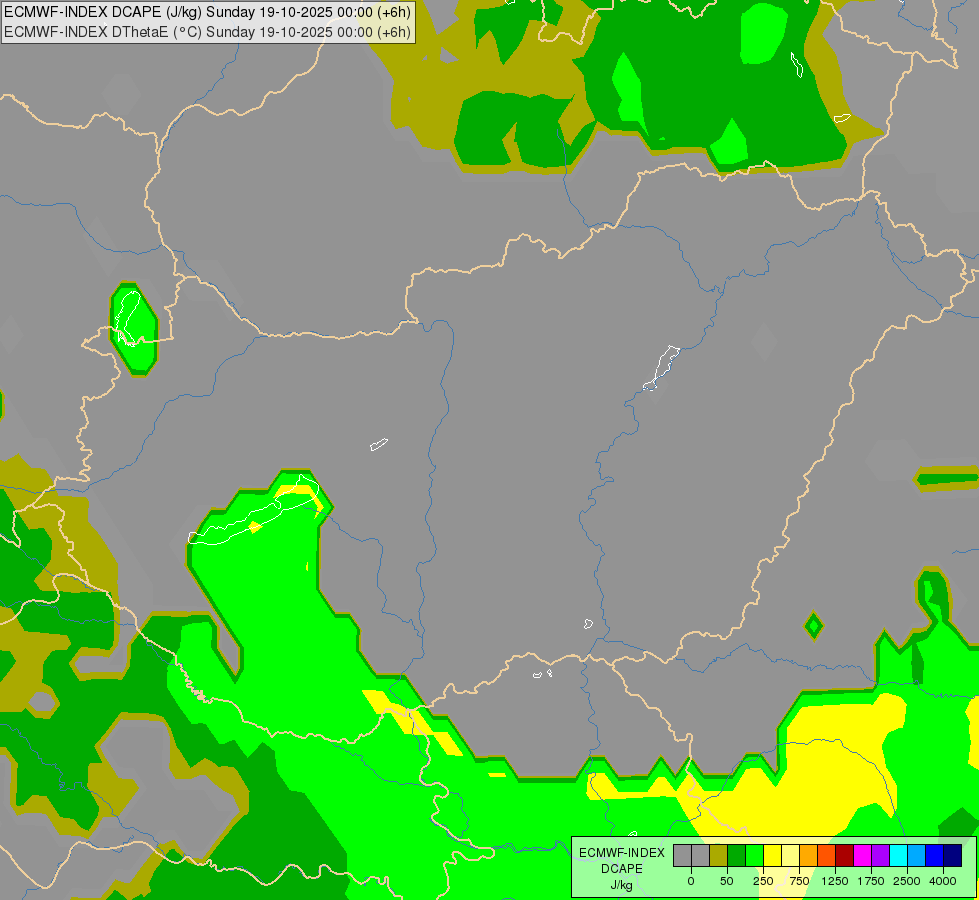Click the purple legend swatch after 1750
979x900 pixels.
(x=880, y=856)
